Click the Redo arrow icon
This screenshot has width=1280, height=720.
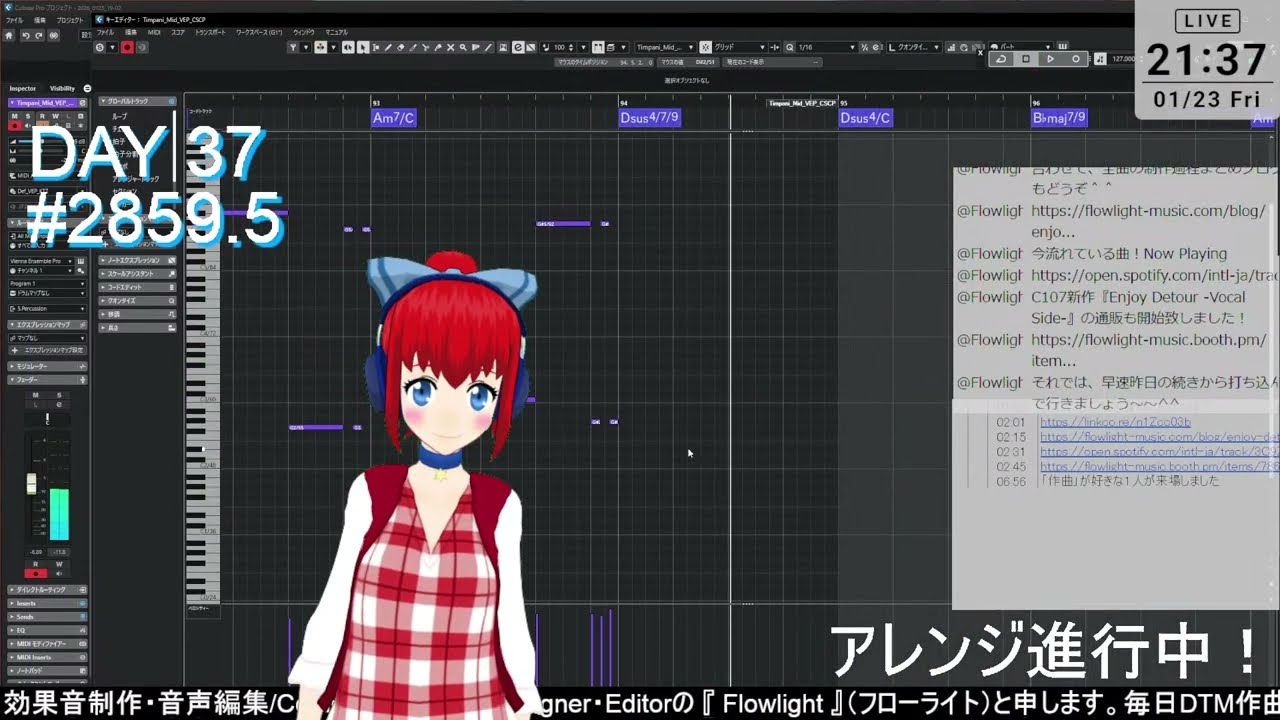click(38, 35)
